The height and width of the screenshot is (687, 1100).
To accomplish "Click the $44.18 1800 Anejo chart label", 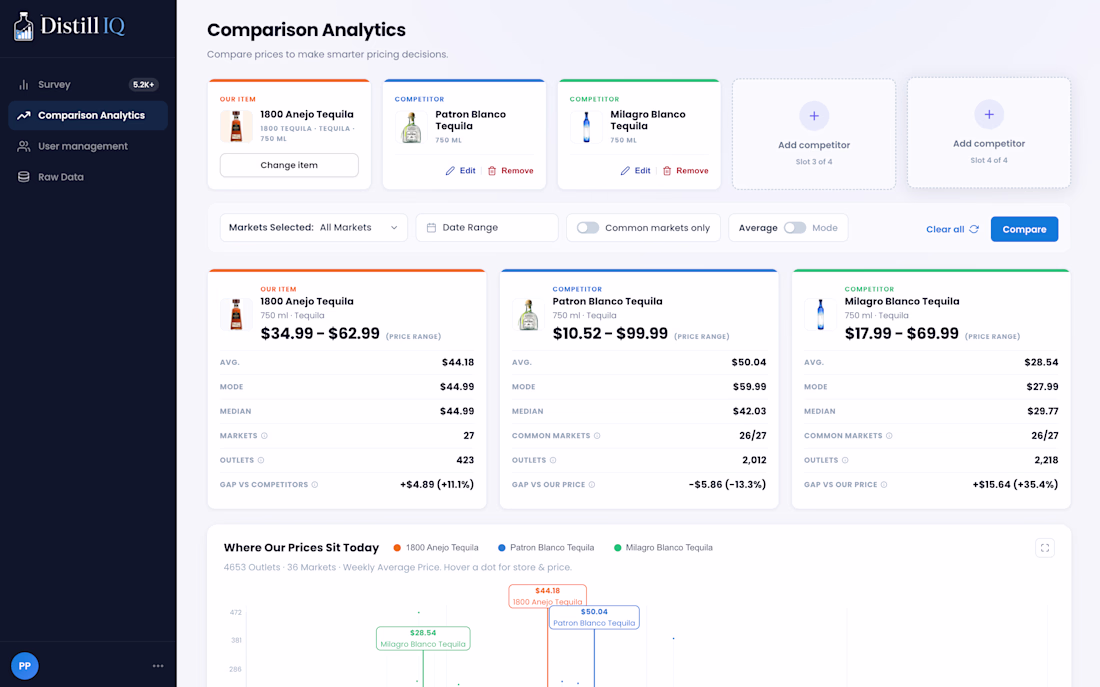I will [547, 596].
